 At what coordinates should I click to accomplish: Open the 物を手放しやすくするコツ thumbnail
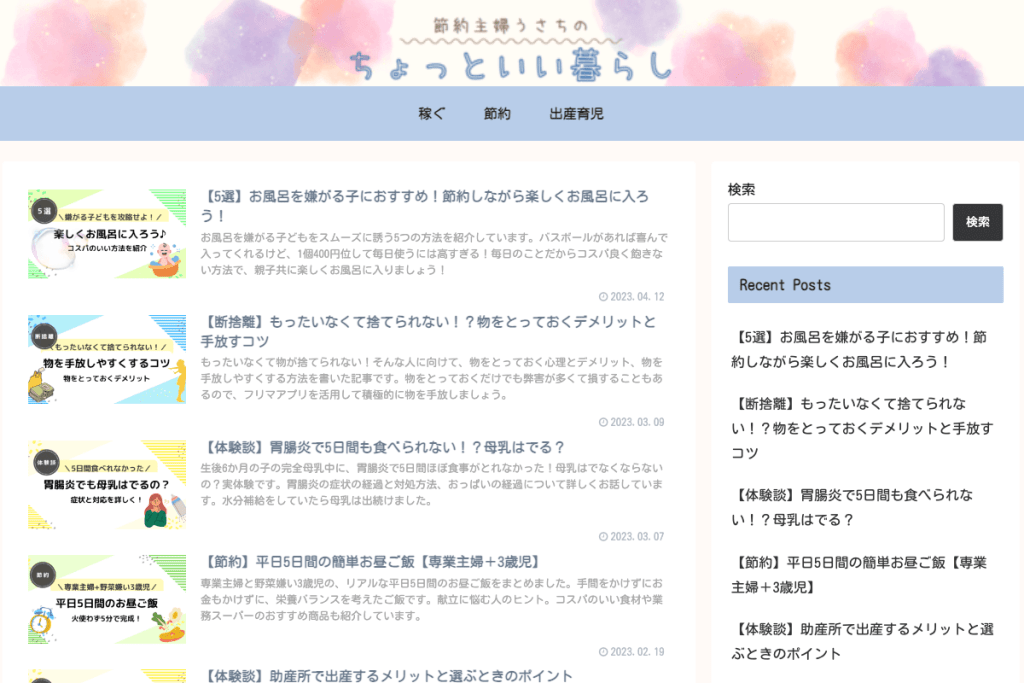[107, 359]
